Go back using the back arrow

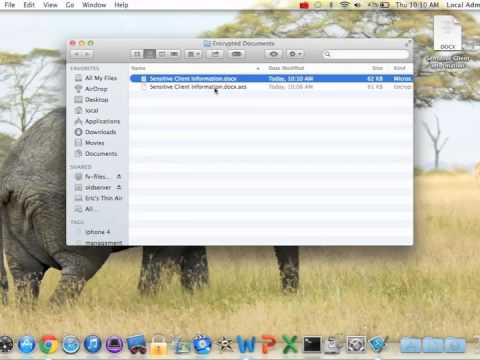pos(77,54)
